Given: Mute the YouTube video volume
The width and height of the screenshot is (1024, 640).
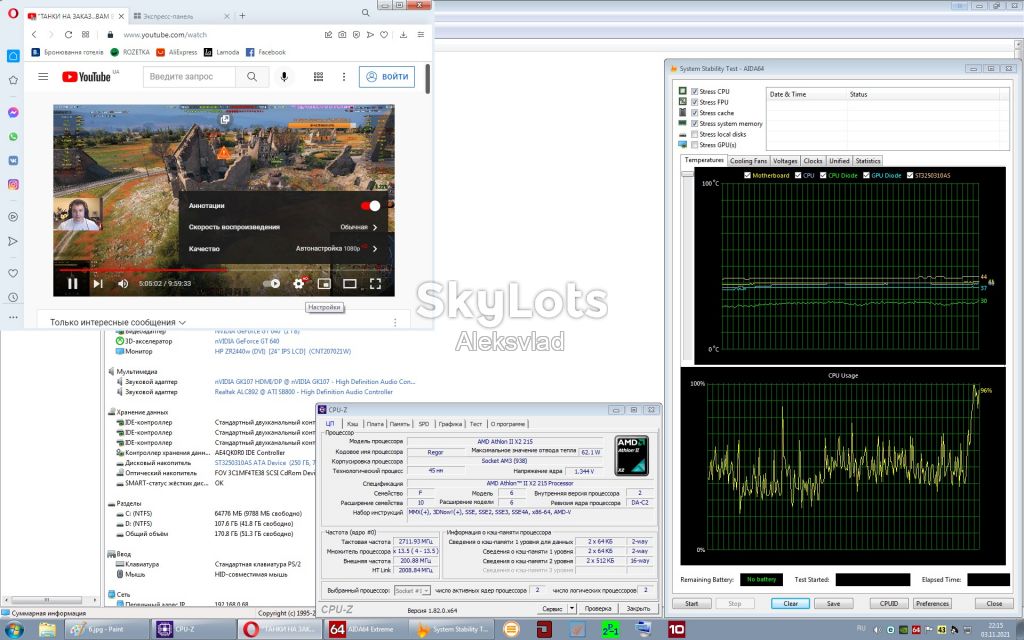Looking at the screenshot, I should pyautogui.click(x=123, y=283).
